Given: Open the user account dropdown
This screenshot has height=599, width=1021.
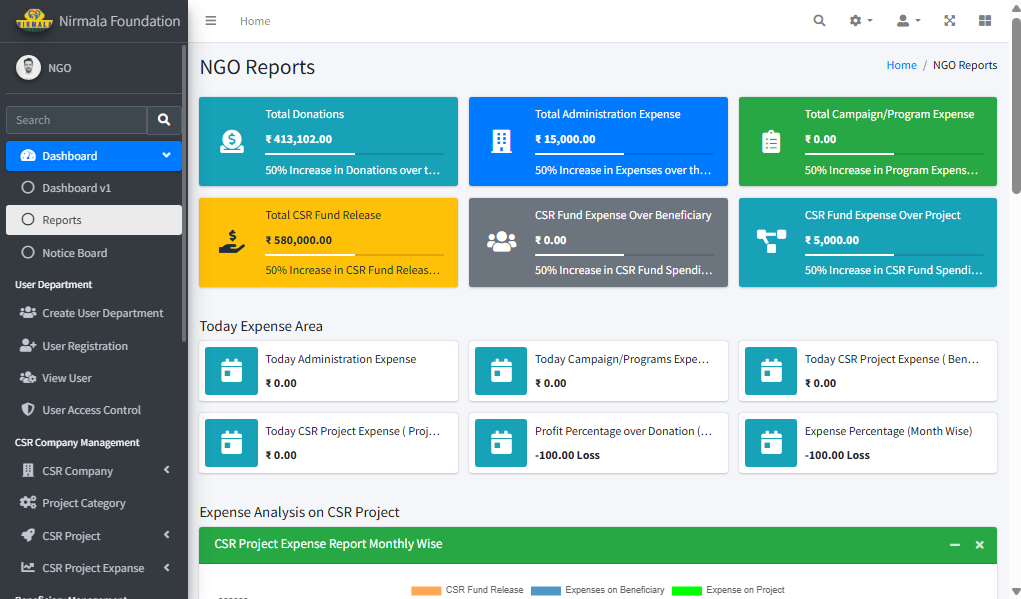Looking at the screenshot, I should 908,21.
